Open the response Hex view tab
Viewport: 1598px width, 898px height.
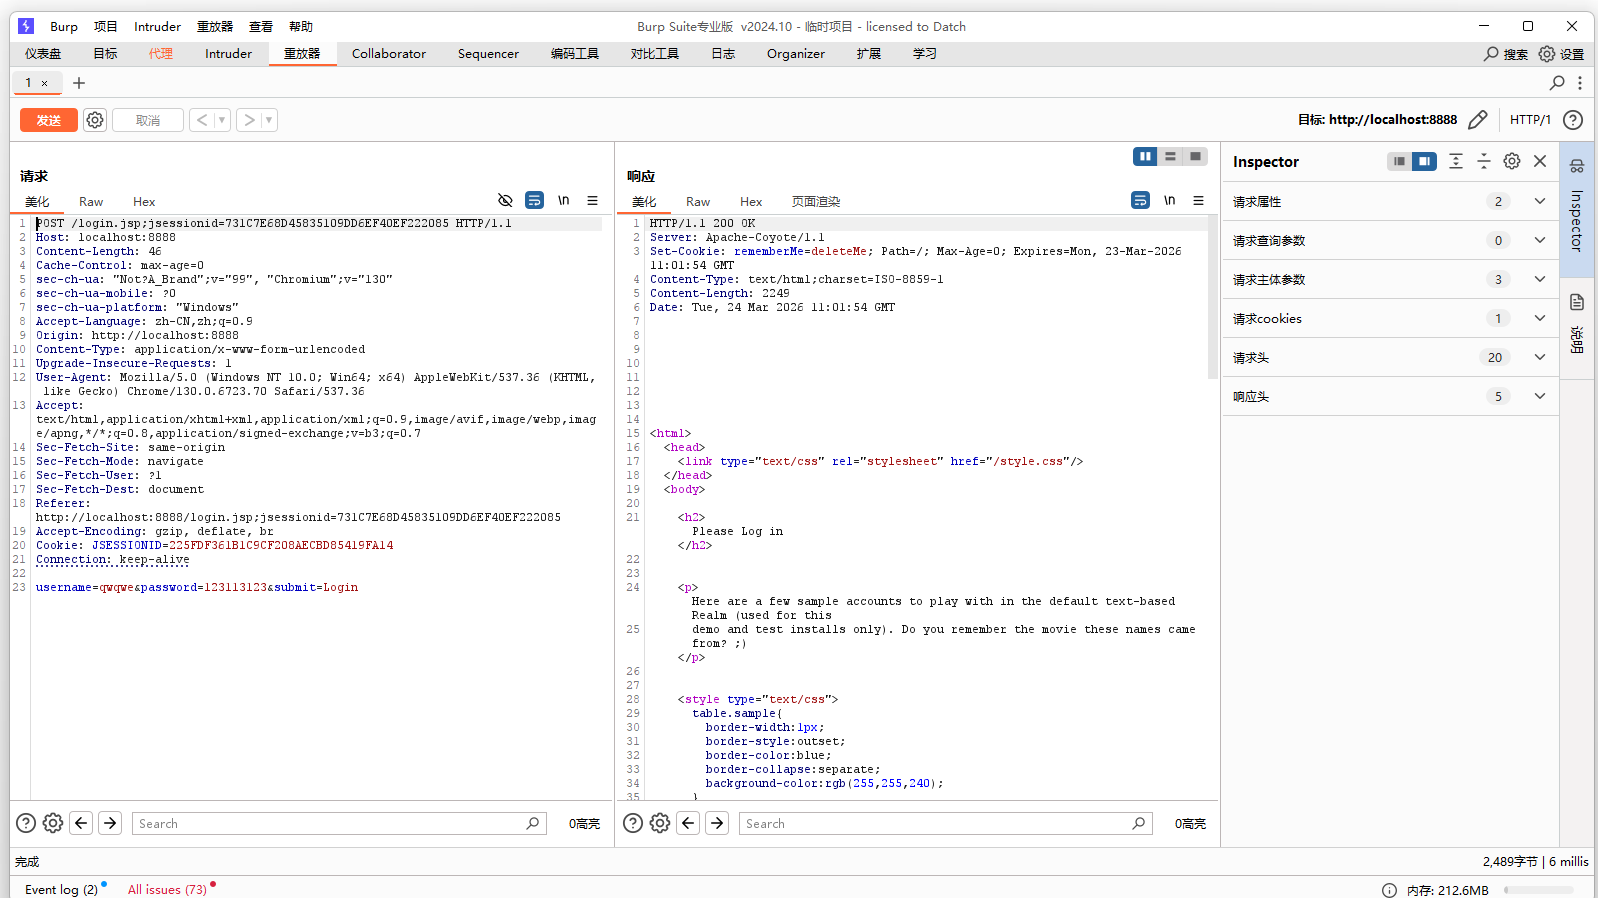pyautogui.click(x=750, y=202)
